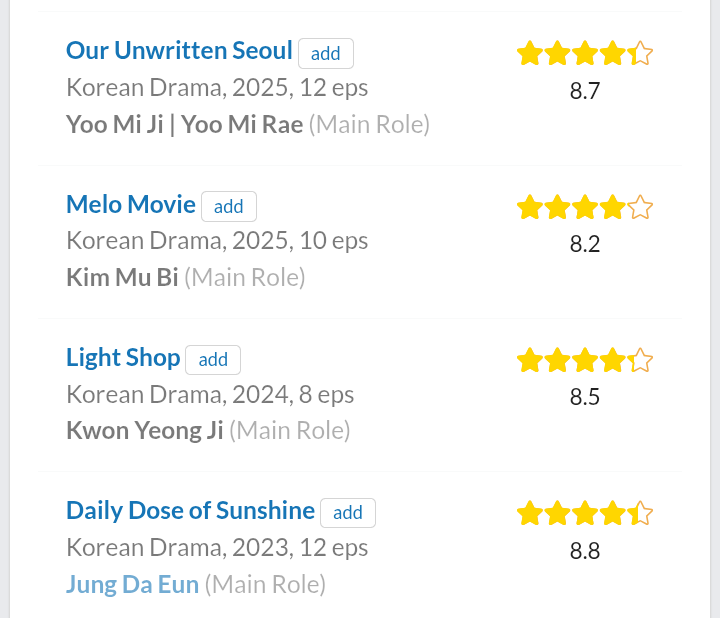Click the empty fifth star for Melo Movie

[x=640, y=207]
